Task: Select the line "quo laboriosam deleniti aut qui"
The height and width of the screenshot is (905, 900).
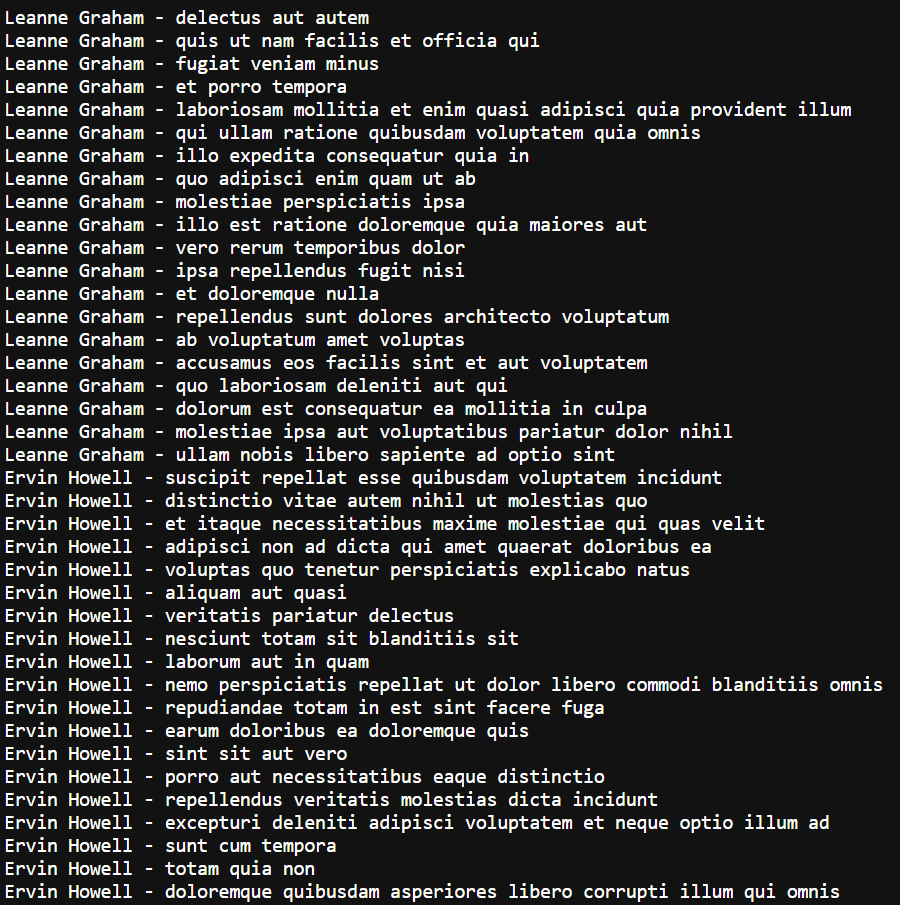Action: point(341,386)
